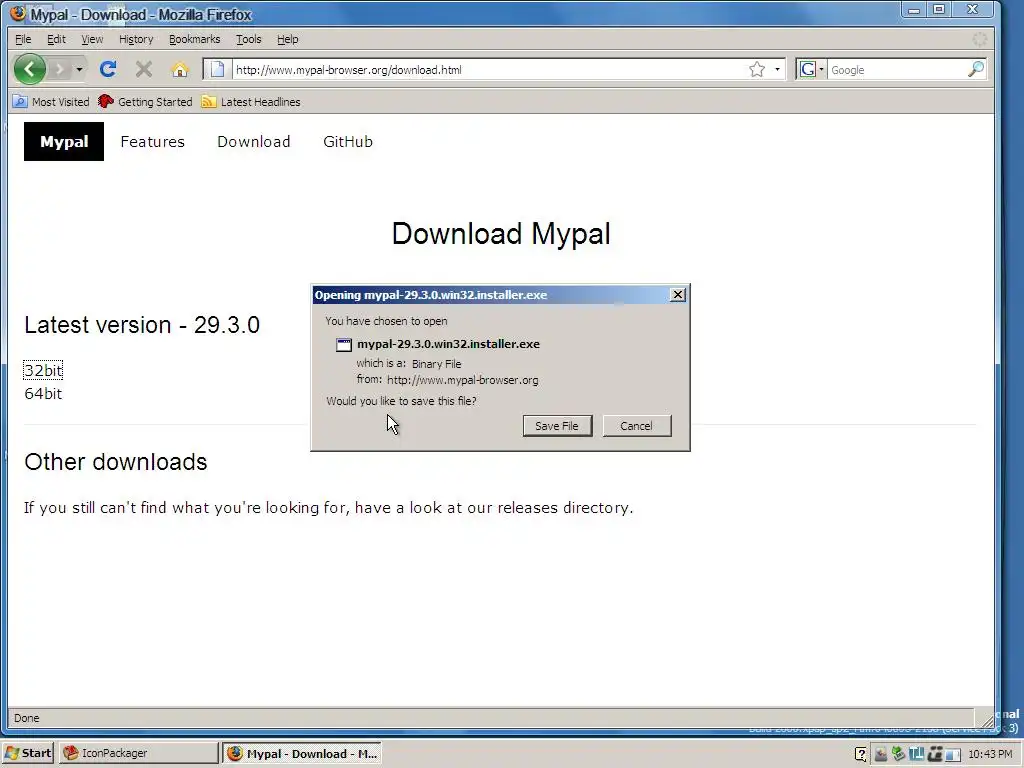Click the magnifying glass search icon
Screen dimensions: 1024x768
click(976, 69)
